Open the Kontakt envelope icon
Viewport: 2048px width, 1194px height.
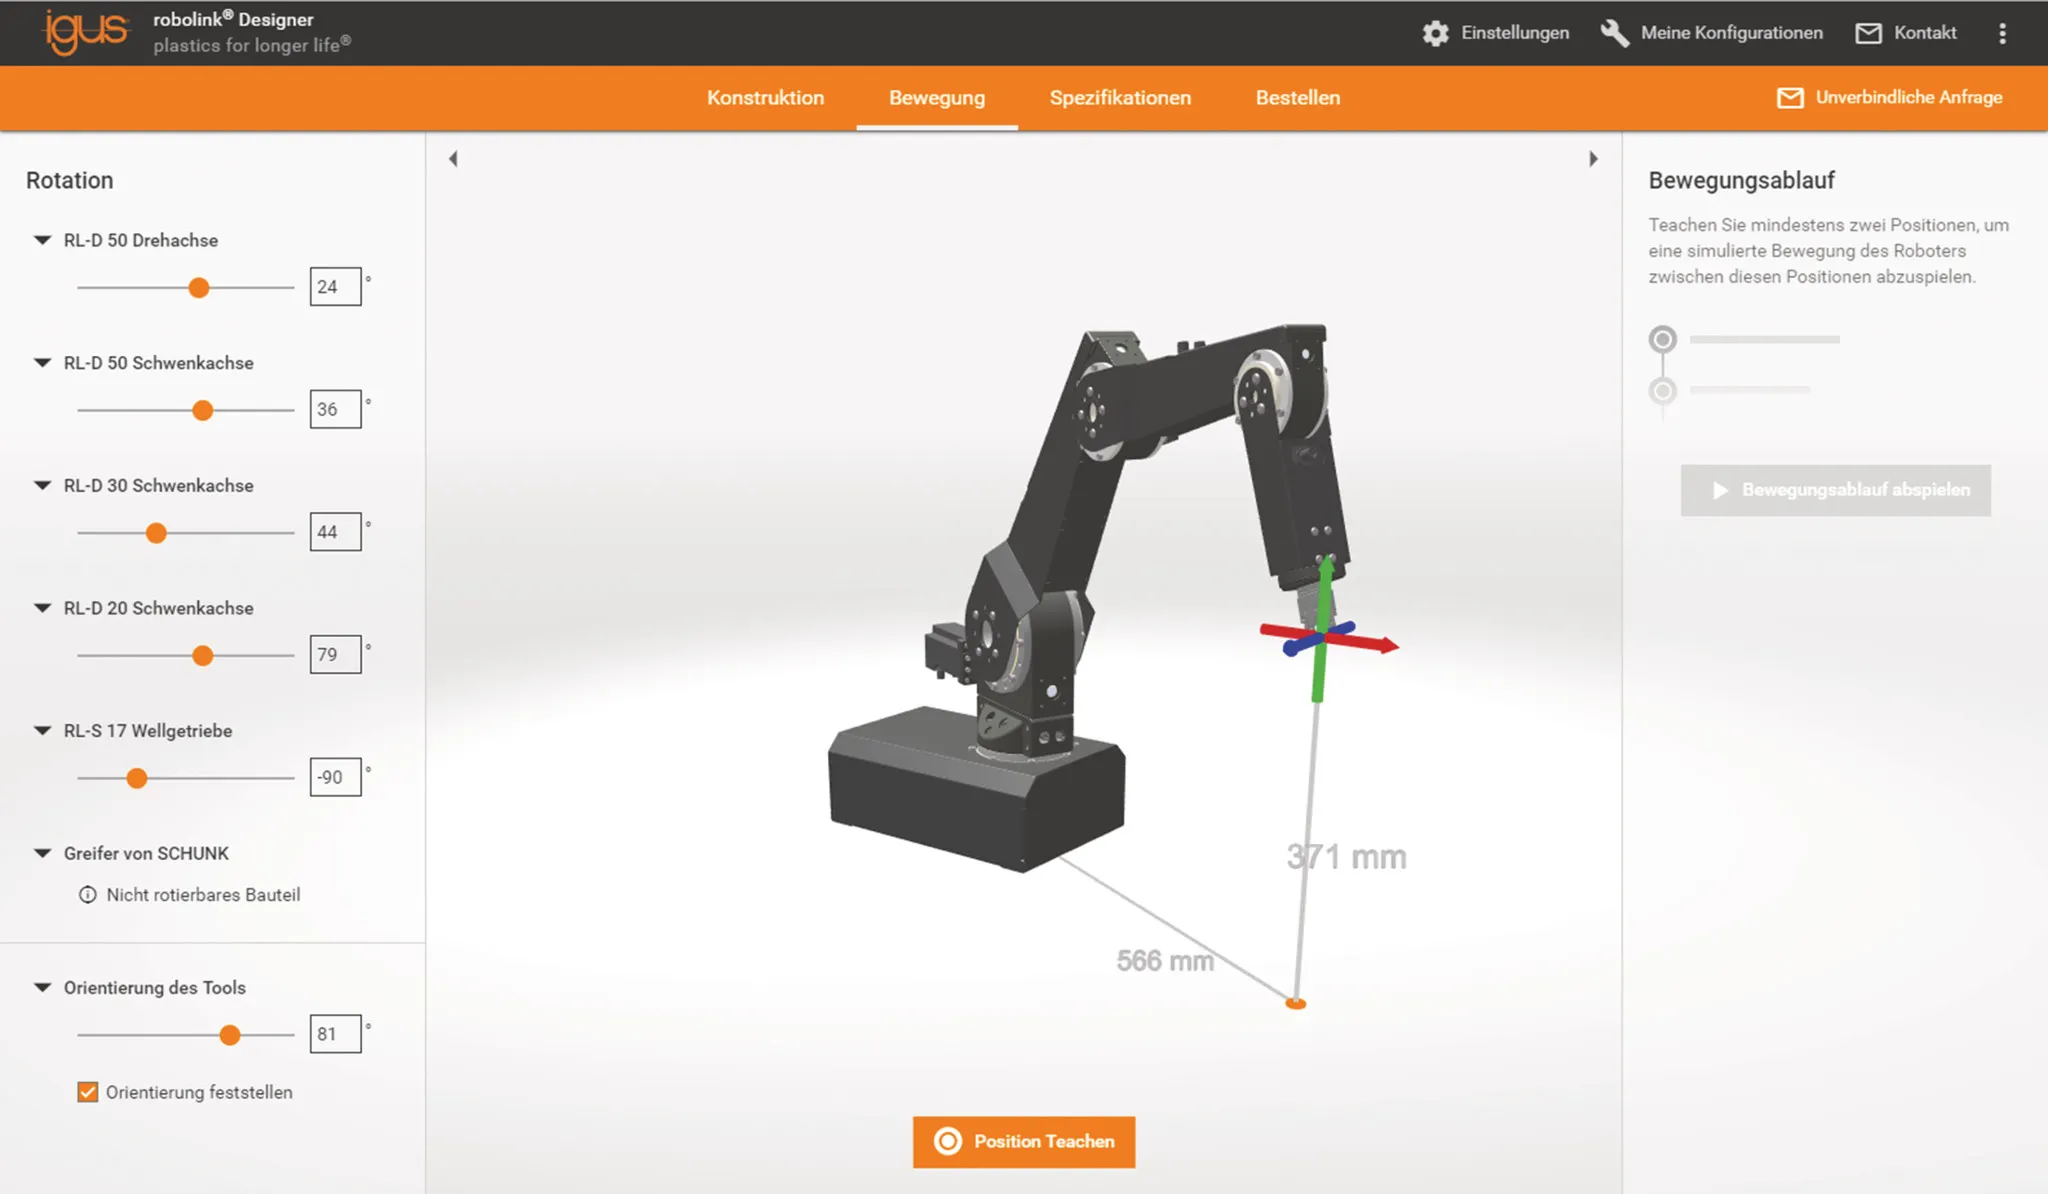click(1868, 33)
